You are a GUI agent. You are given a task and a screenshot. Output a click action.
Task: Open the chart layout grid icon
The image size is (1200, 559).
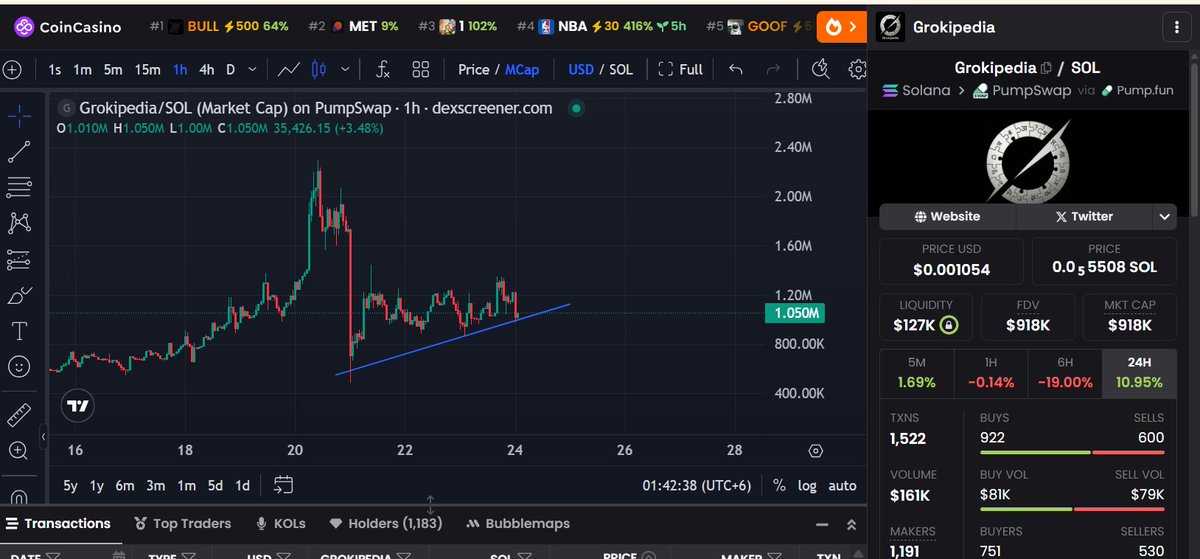(421, 70)
